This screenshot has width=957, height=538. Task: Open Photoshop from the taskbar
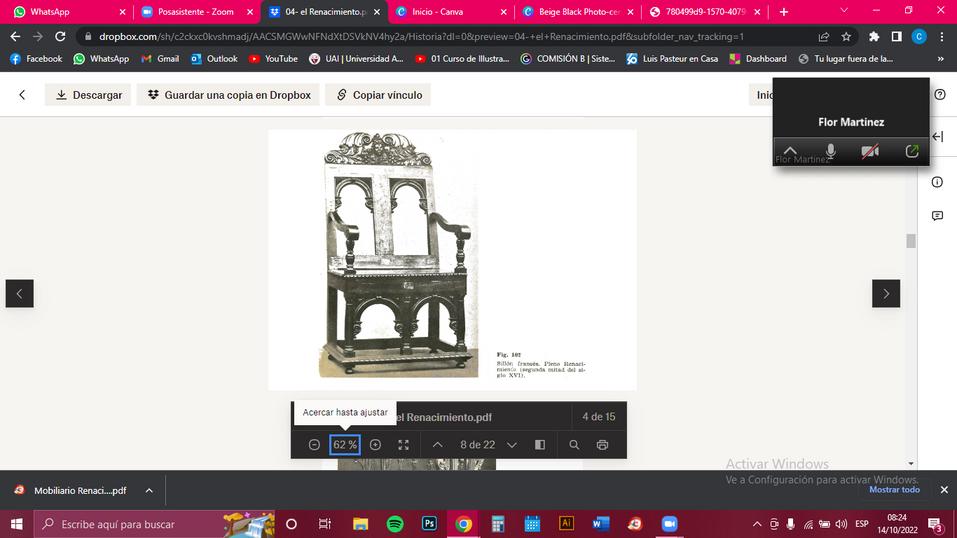point(429,524)
